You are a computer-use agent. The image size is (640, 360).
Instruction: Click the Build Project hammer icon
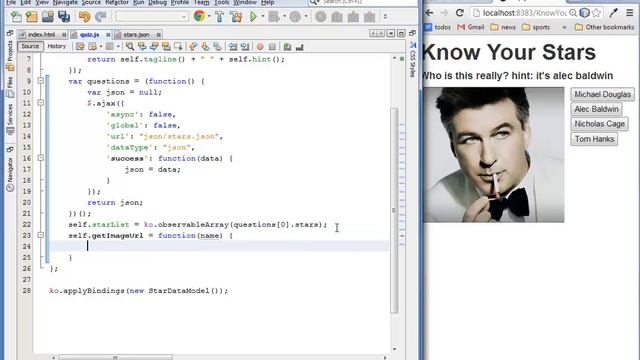pyautogui.click(x=219, y=17)
